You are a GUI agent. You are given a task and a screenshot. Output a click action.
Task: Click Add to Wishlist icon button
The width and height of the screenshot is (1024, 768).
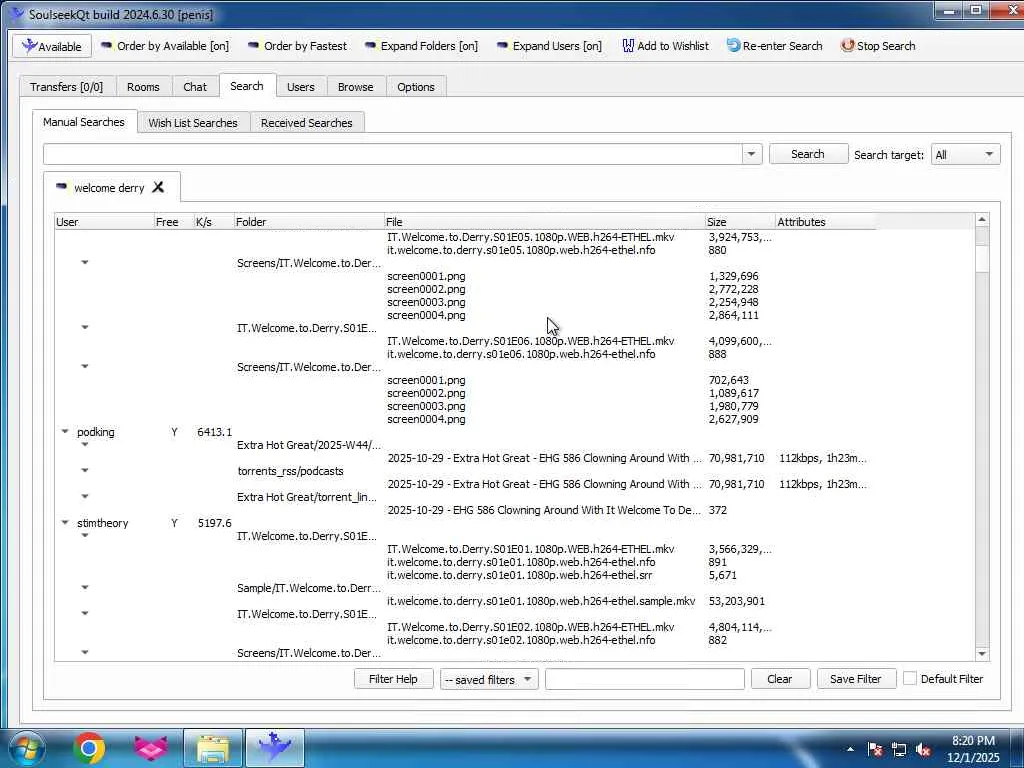tap(665, 46)
